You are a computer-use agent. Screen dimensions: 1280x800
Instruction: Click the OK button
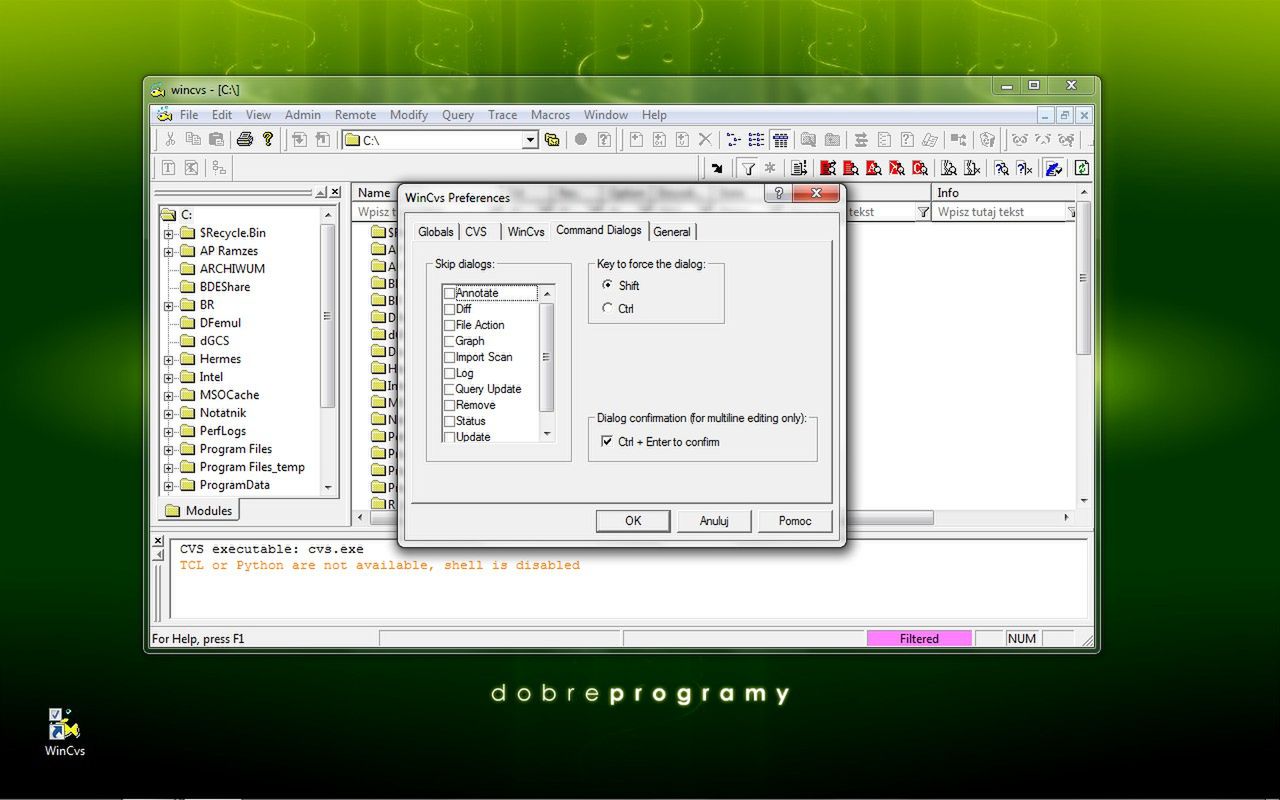[x=633, y=521]
